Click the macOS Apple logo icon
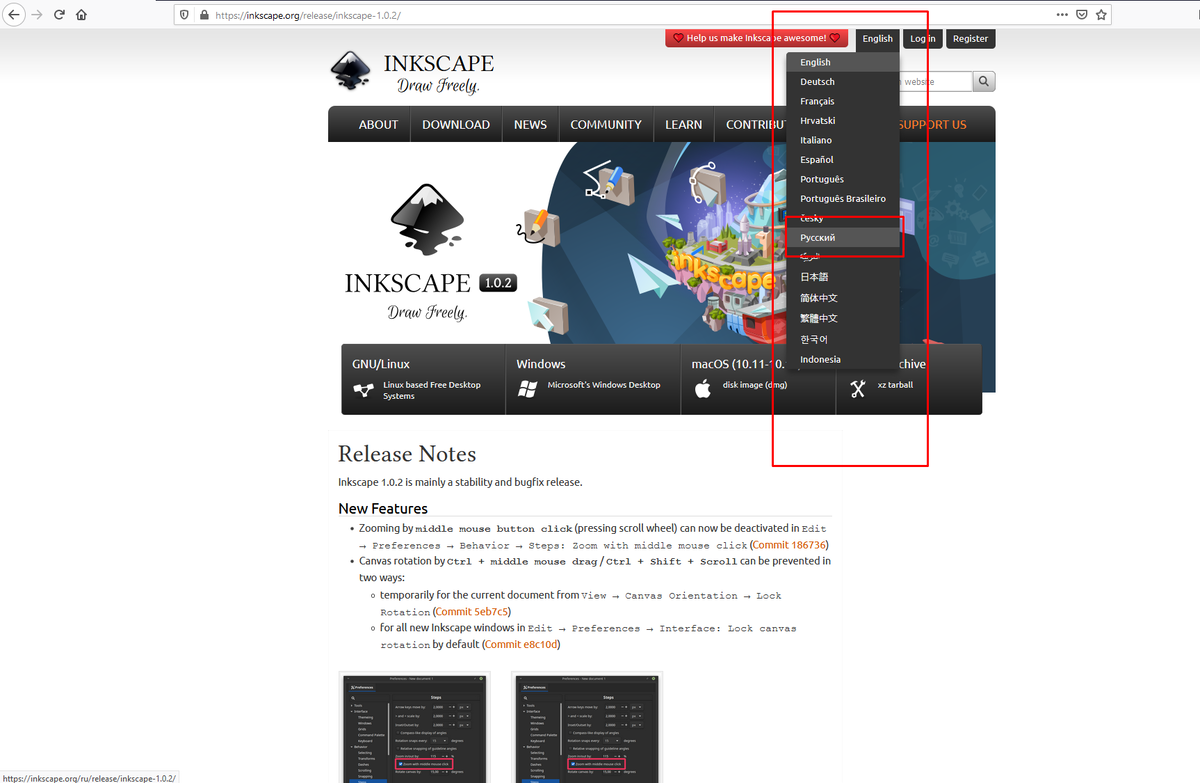Image resolution: width=1200 pixels, height=783 pixels. click(x=702, y=389)
